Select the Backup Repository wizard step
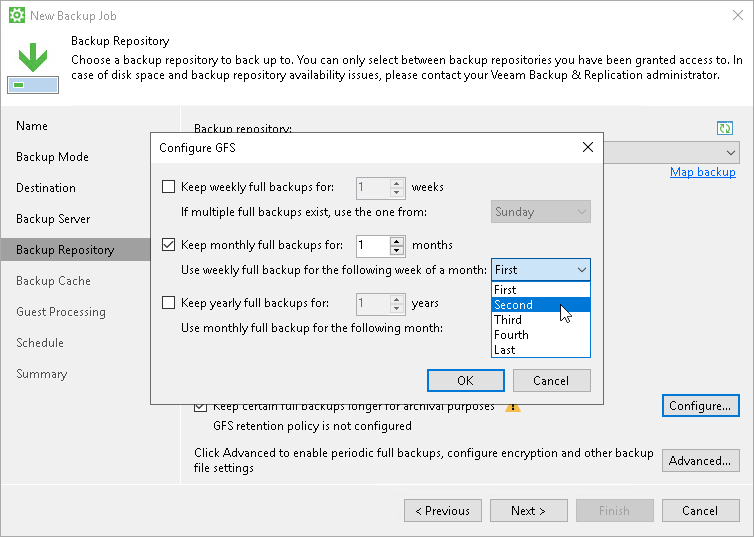Viewport: 754px width, 537px height. [x=75, y=250]
